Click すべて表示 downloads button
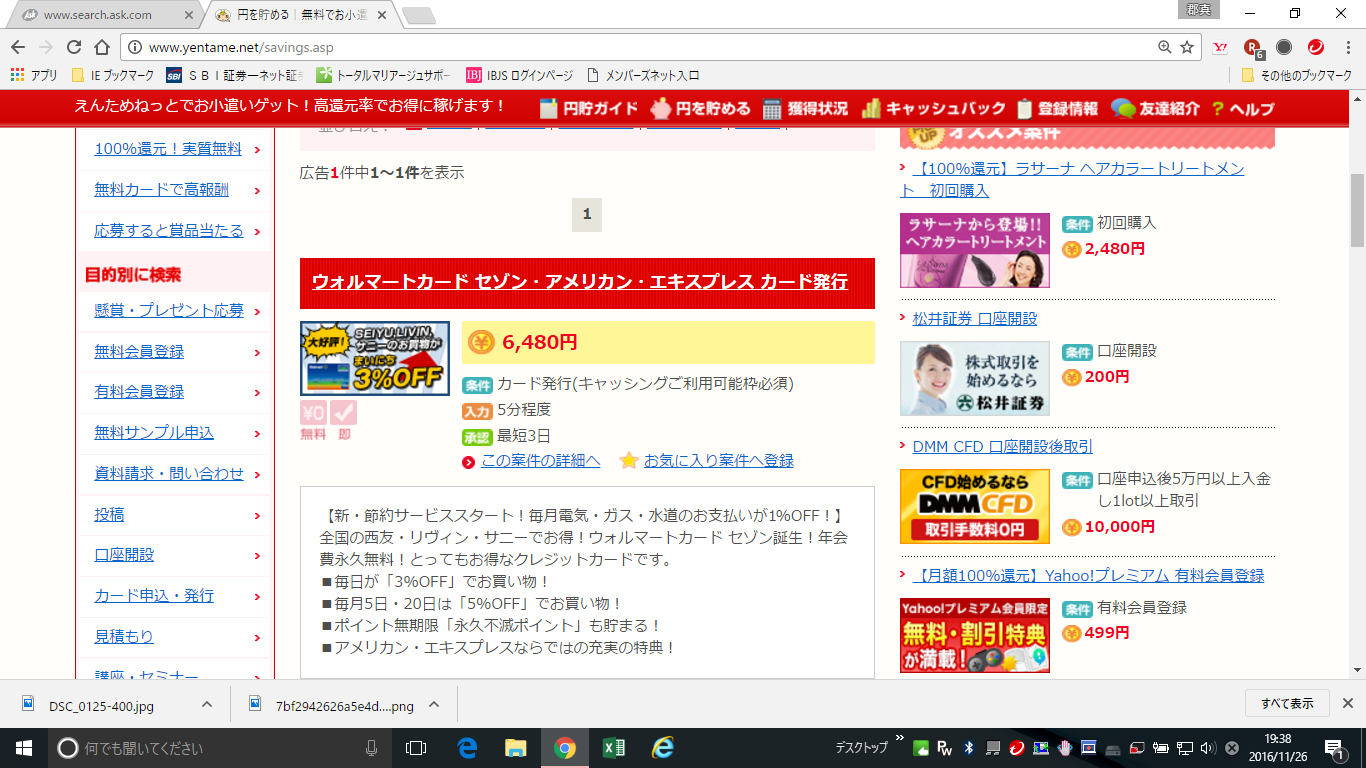The width and height of the screenshot is (1366, 768). [1287, 703]
